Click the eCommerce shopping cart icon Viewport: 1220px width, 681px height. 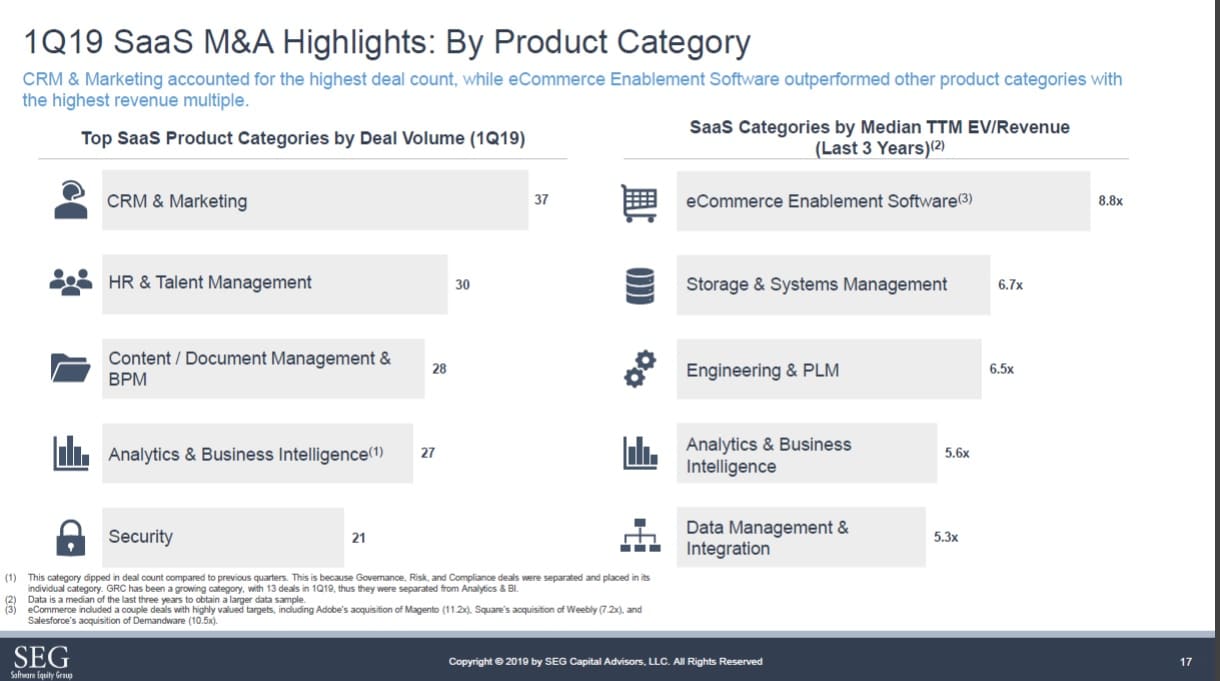pos(640,201)
